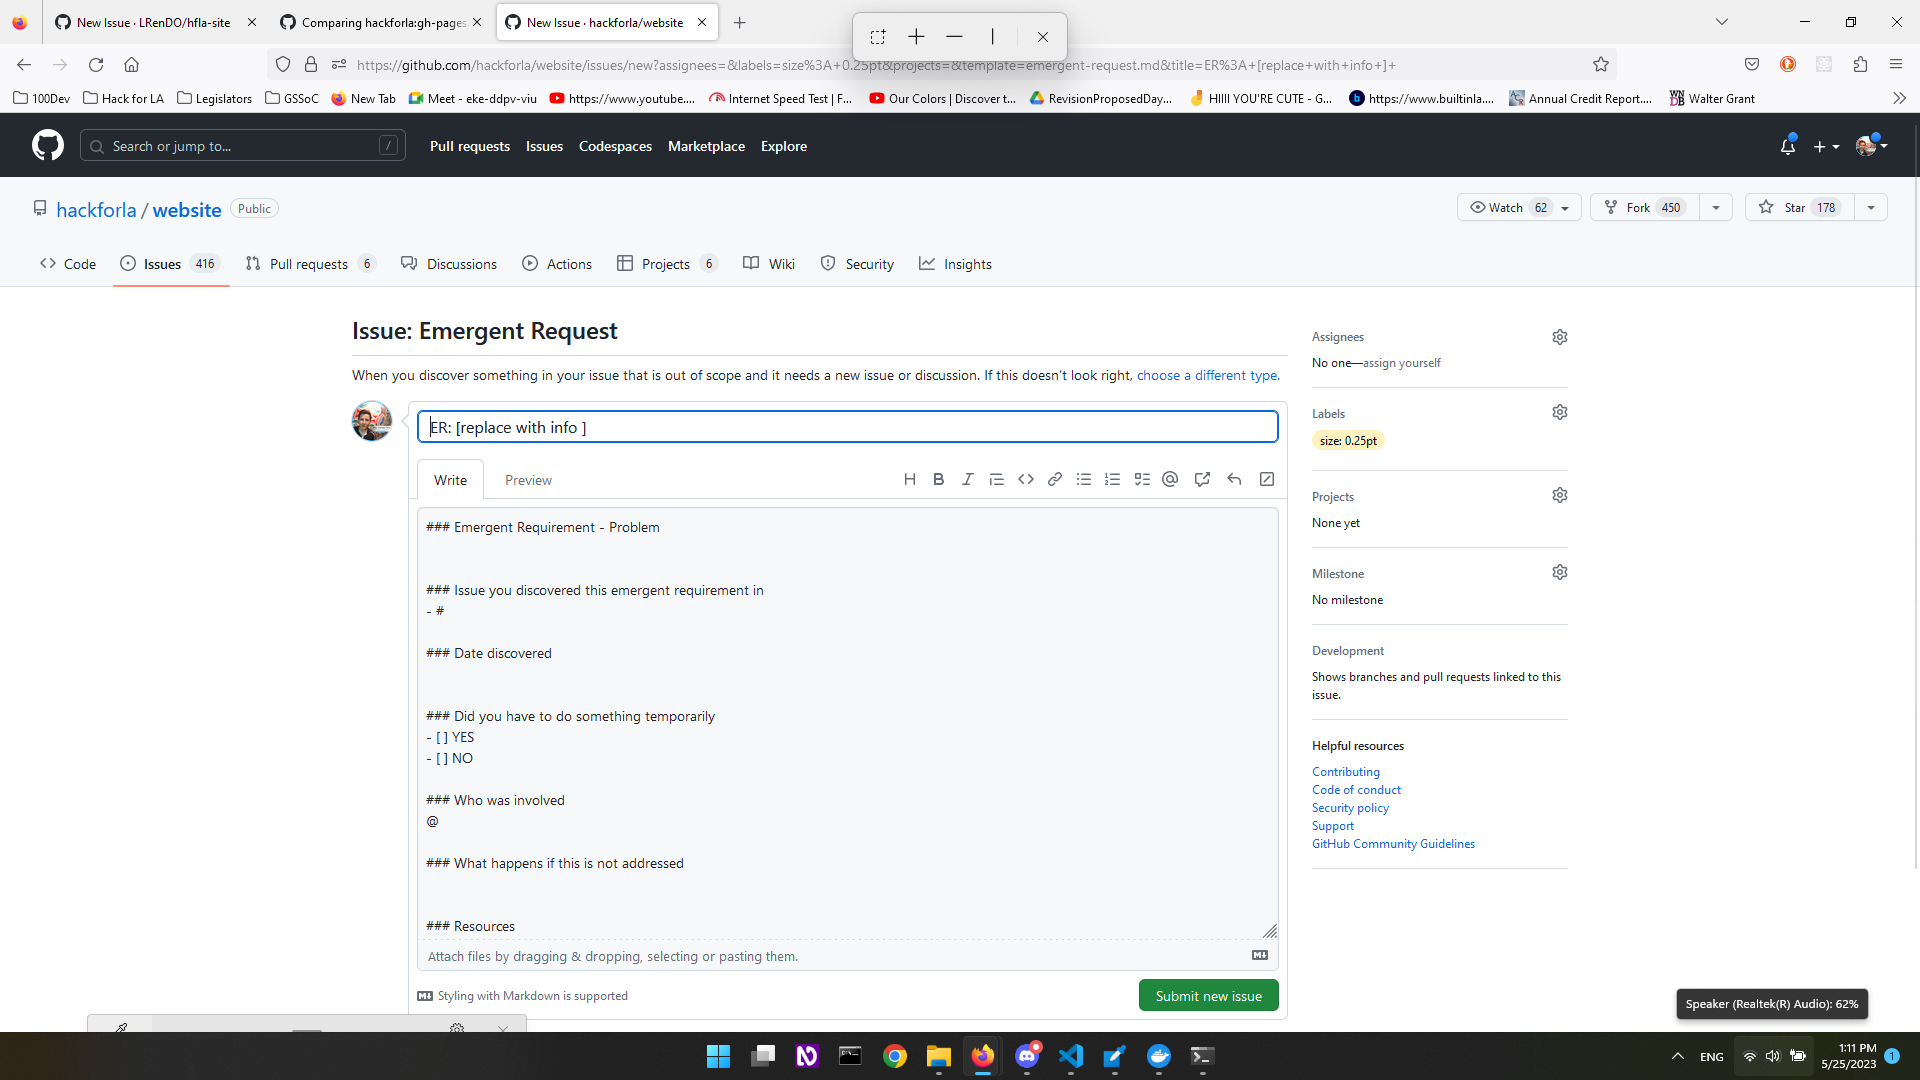Click the issue title input field
The height and width of the screenshot is (1080, 1920).
point(847,427)
